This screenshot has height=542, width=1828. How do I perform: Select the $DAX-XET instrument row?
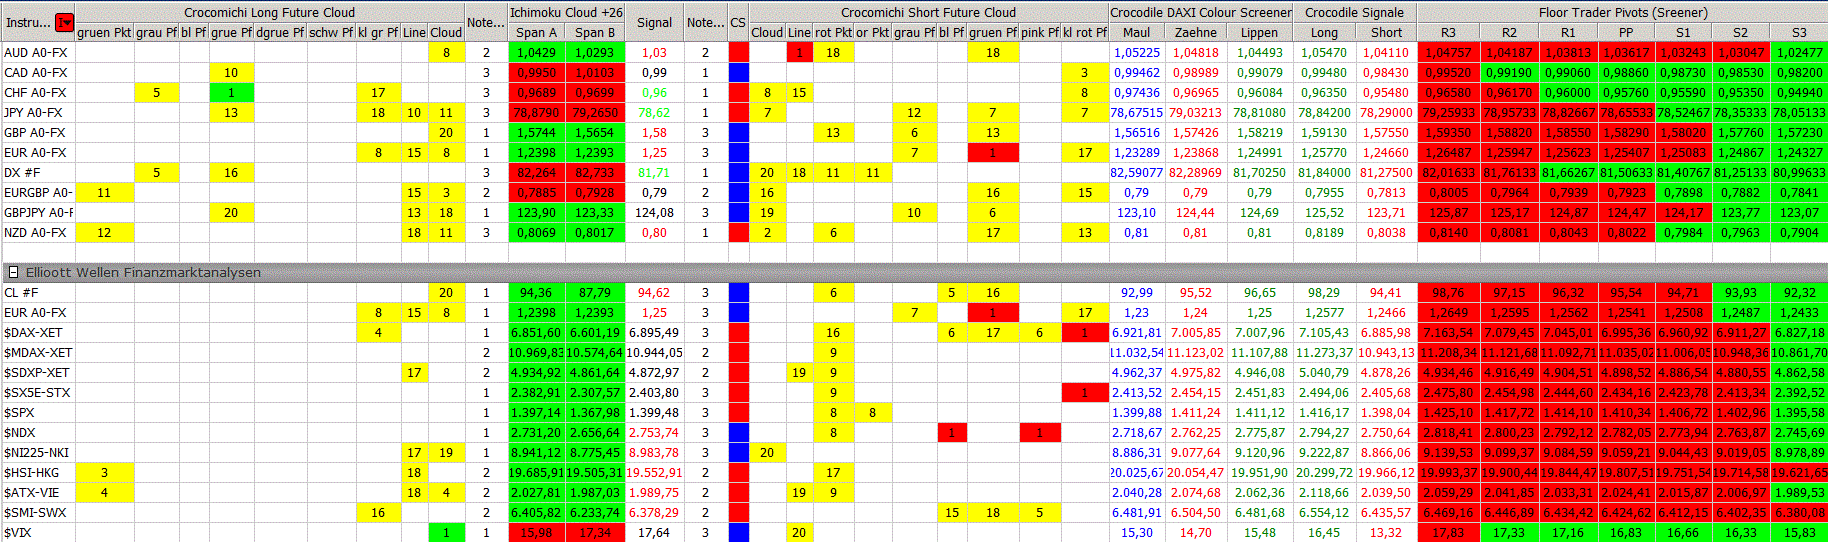click(34, 332)
